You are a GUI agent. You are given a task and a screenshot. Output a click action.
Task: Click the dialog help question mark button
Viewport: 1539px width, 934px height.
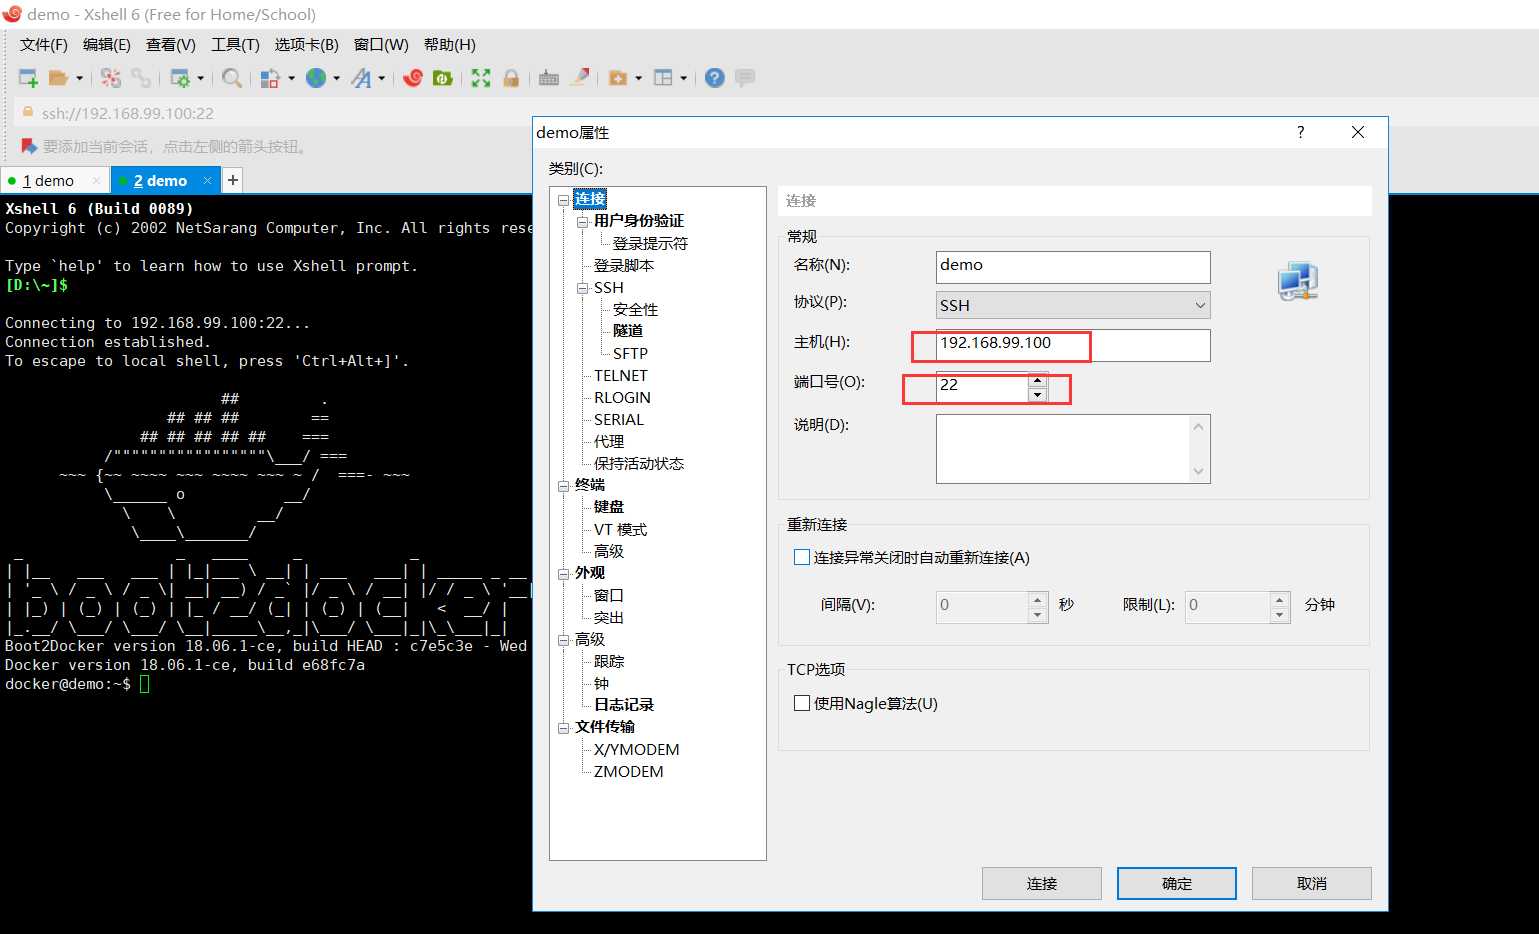[1300, 132]
